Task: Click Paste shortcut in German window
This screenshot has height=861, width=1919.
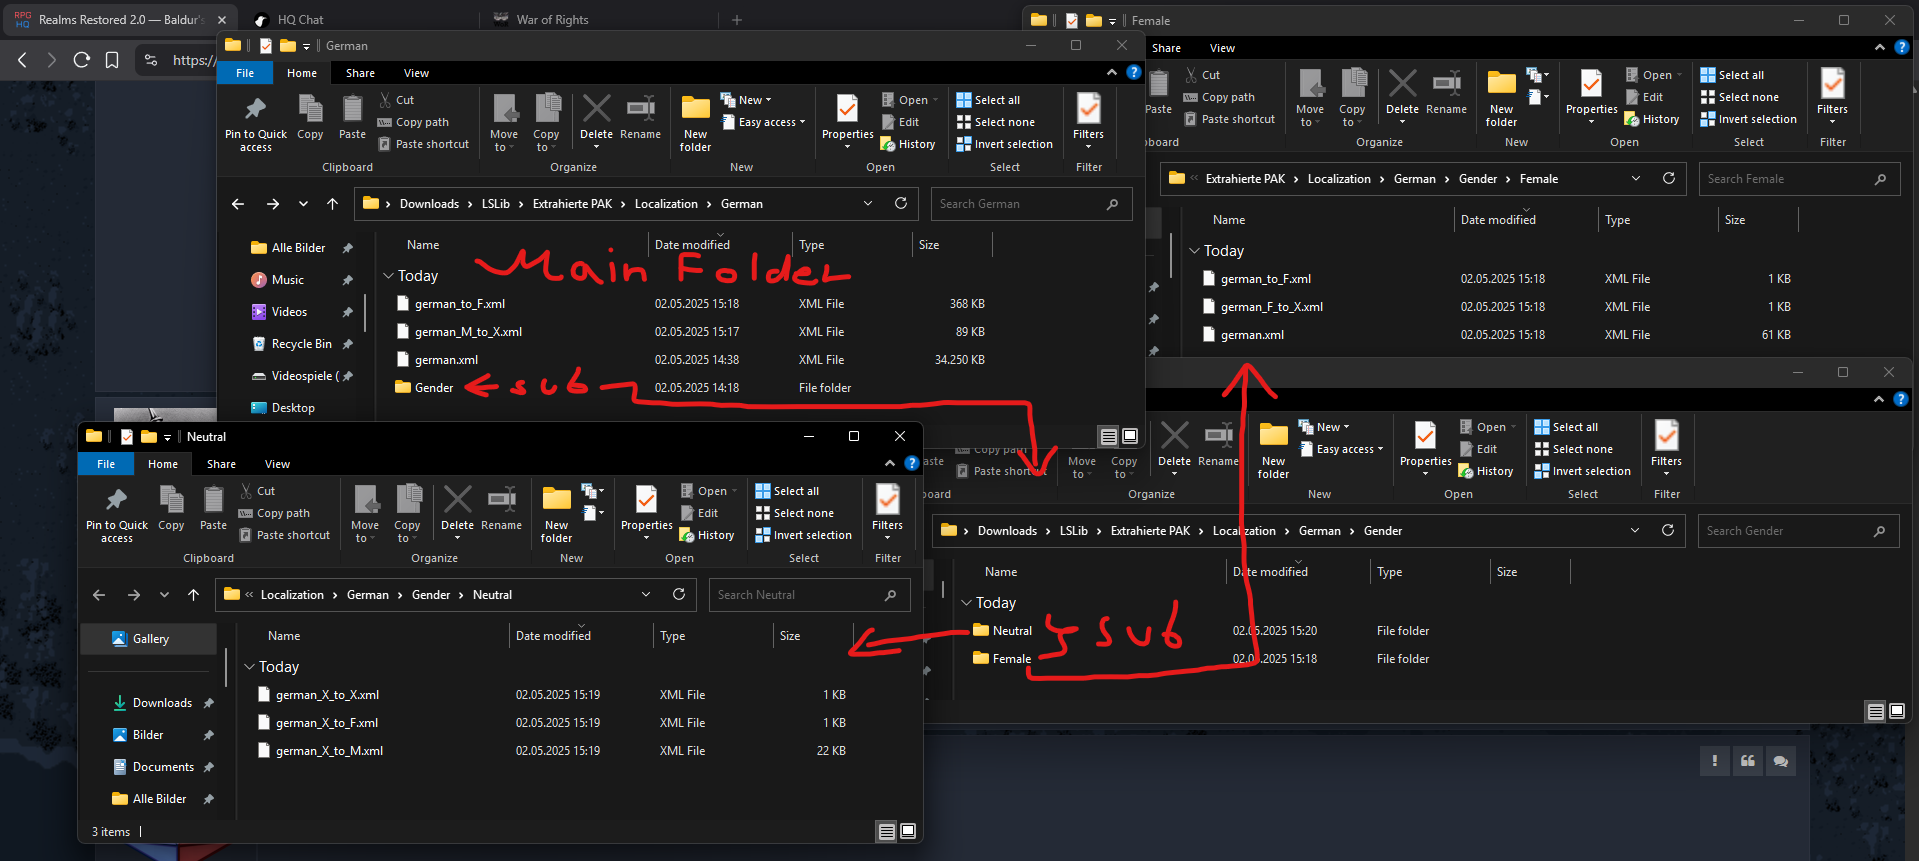Action: (424, 144)
